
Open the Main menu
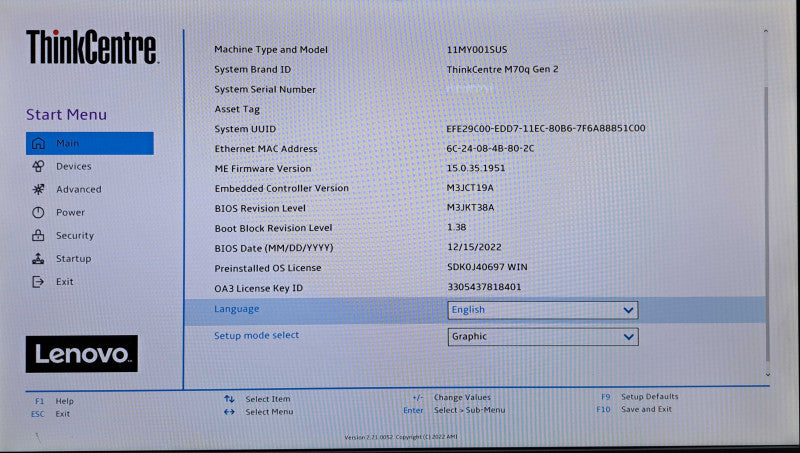coord(90,143)
